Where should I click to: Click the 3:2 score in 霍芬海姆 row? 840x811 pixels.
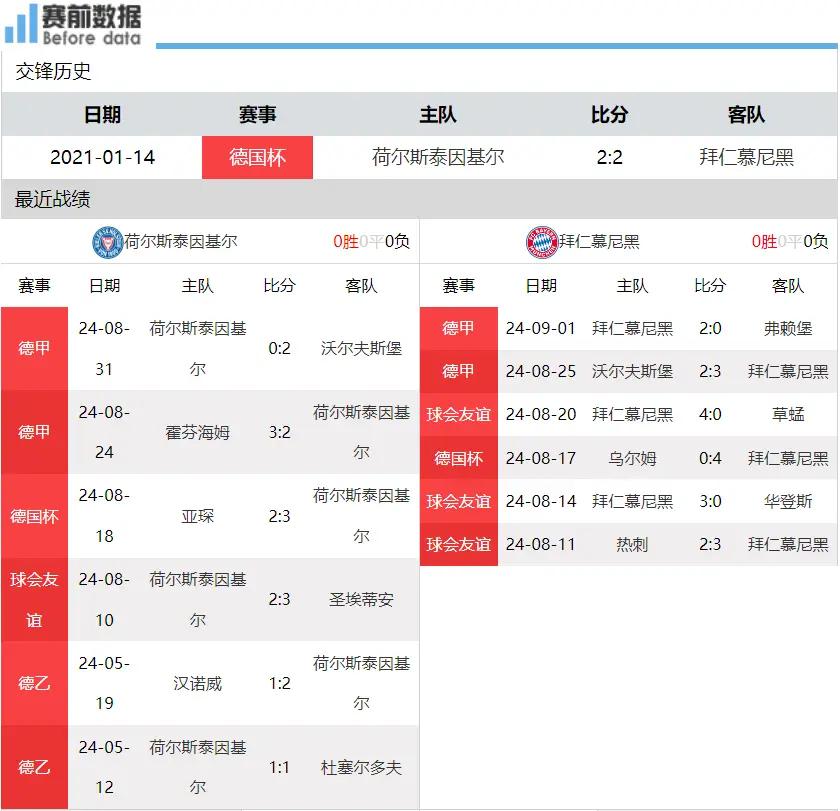click(x=279, y=432)
